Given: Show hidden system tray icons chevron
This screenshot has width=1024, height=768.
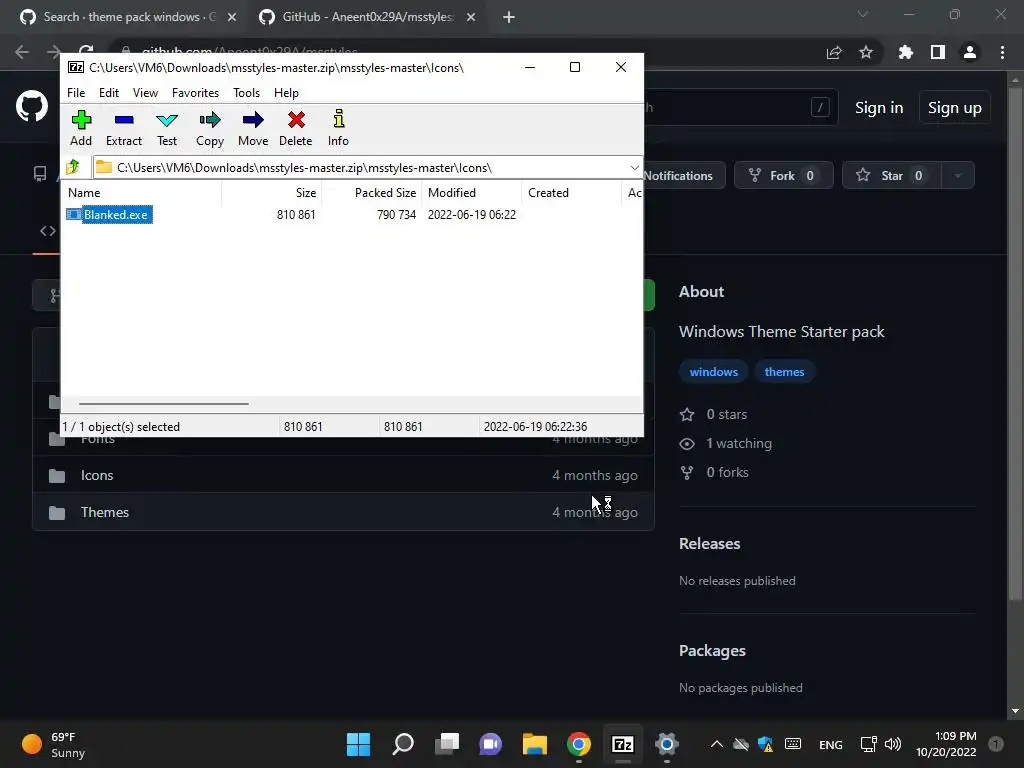Looking at the screenshot, I should [716, 744].
